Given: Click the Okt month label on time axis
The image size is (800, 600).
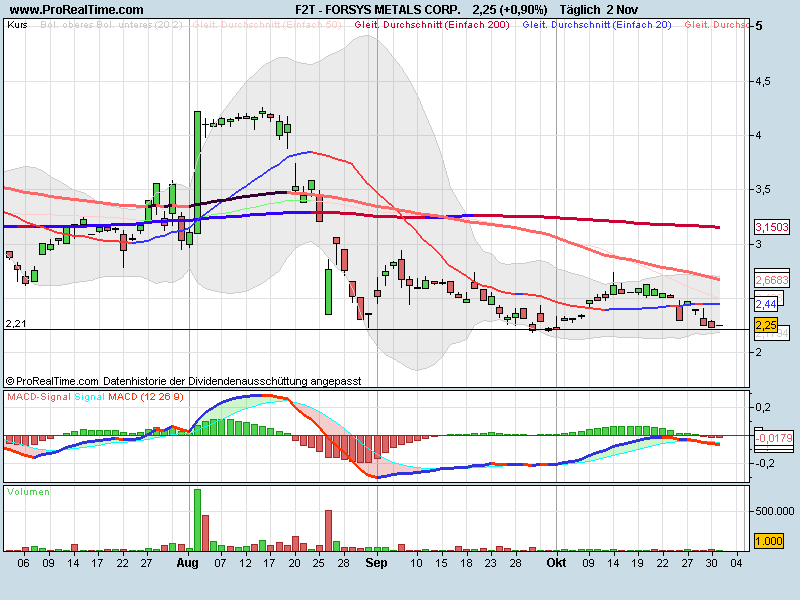Looking at the screenshot, I should 556,563.
